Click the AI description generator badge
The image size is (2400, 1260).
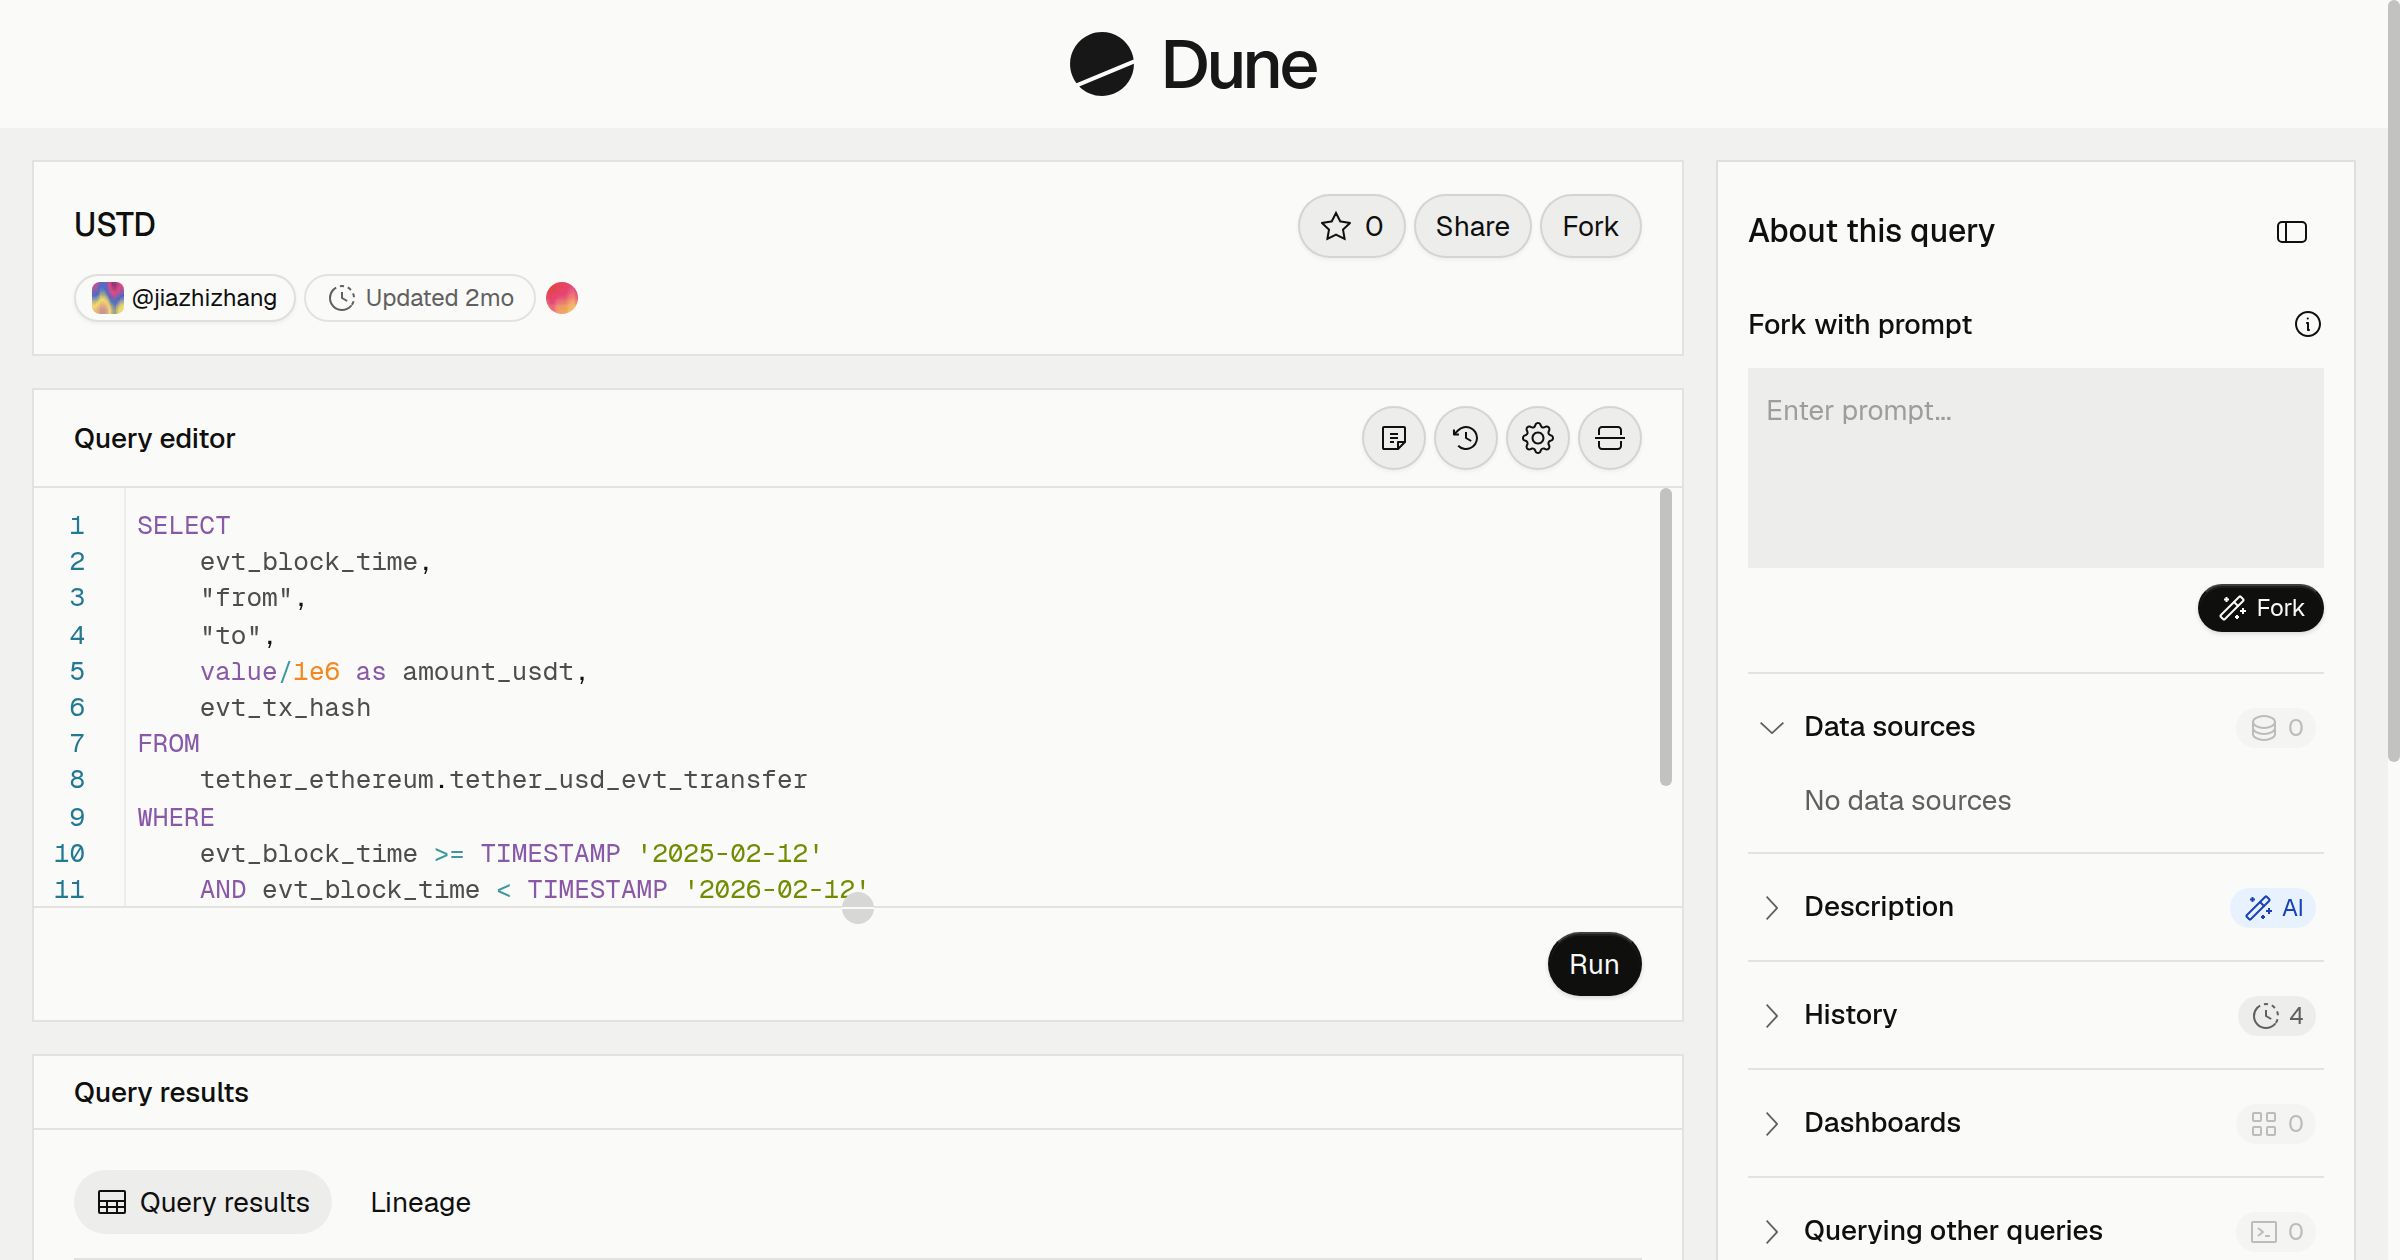(x=2272, y=907)
